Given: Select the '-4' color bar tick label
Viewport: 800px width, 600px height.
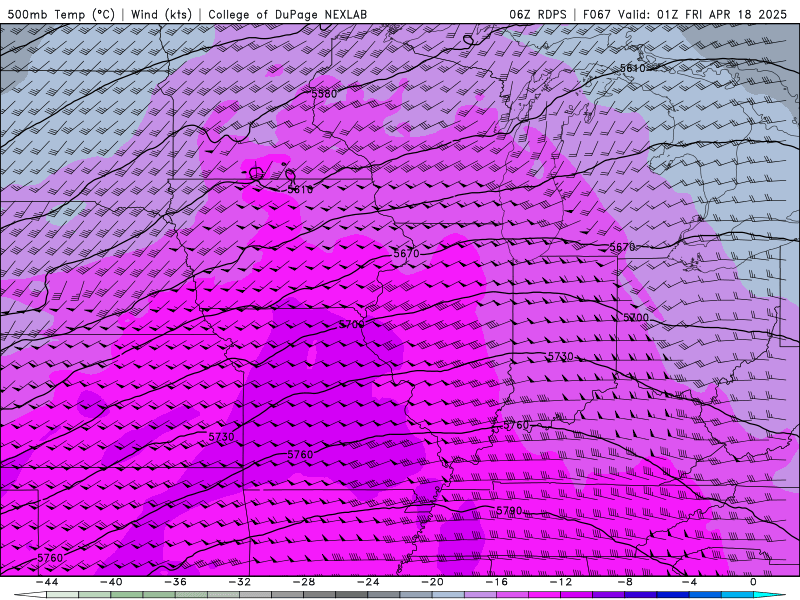Looking at the screenshot, I should (x=690, y=582).
